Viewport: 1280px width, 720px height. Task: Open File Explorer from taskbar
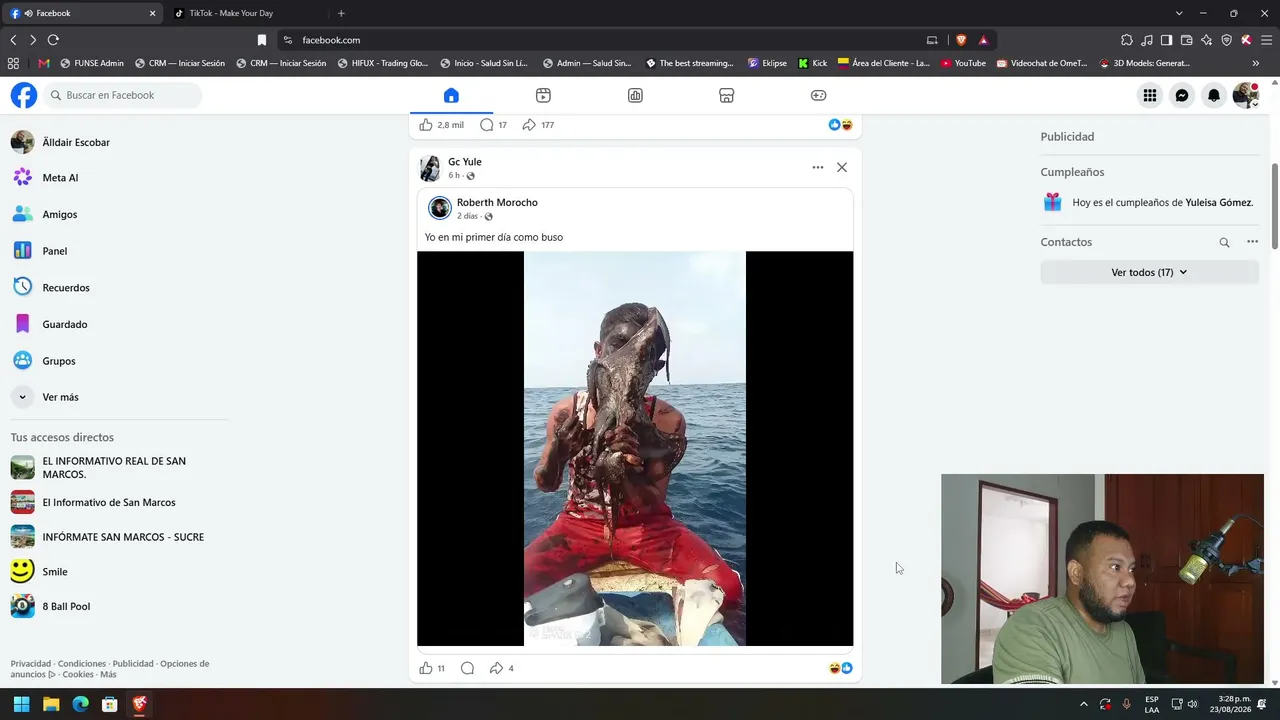51,704
